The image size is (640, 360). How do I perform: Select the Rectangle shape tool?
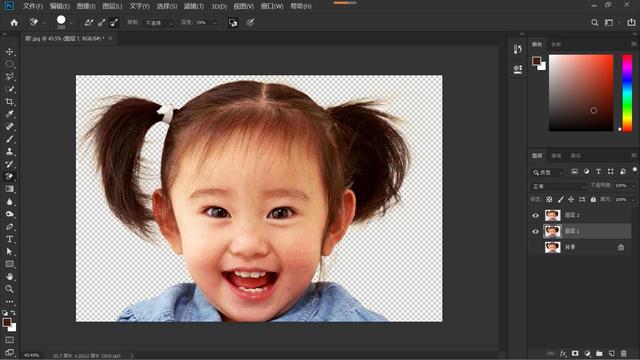coord(9,264)
